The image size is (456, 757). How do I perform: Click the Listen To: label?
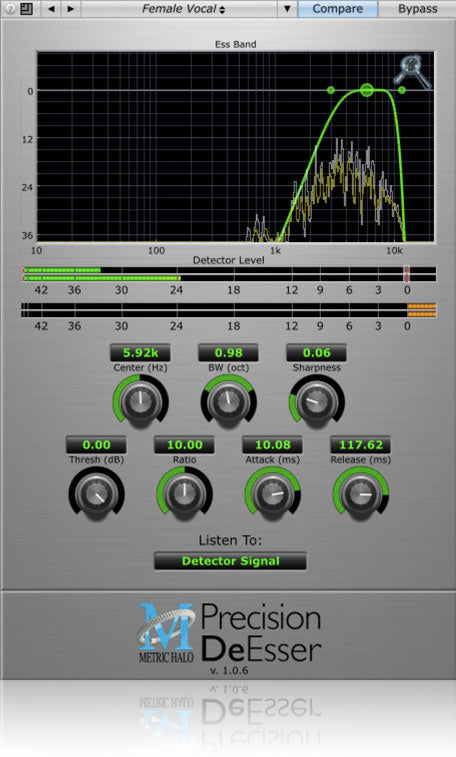click(x=230, y=540)
